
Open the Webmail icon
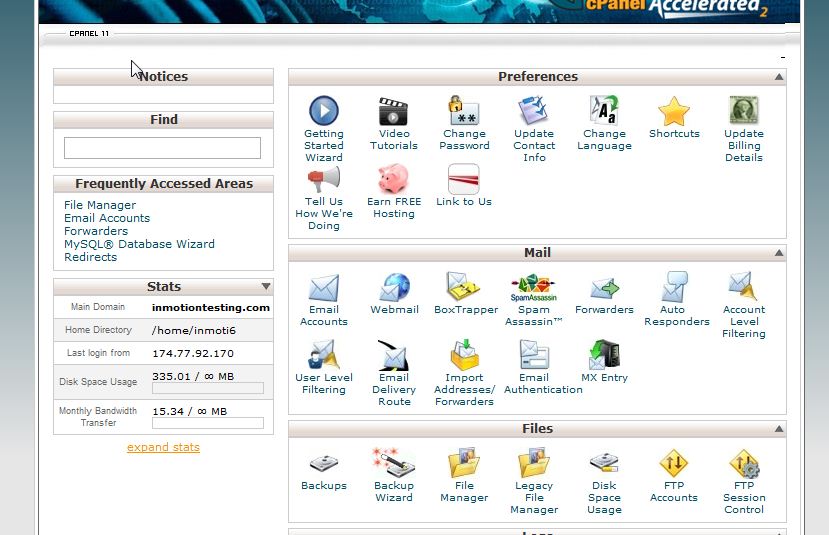pyautogui.click(x=394, y=288)
